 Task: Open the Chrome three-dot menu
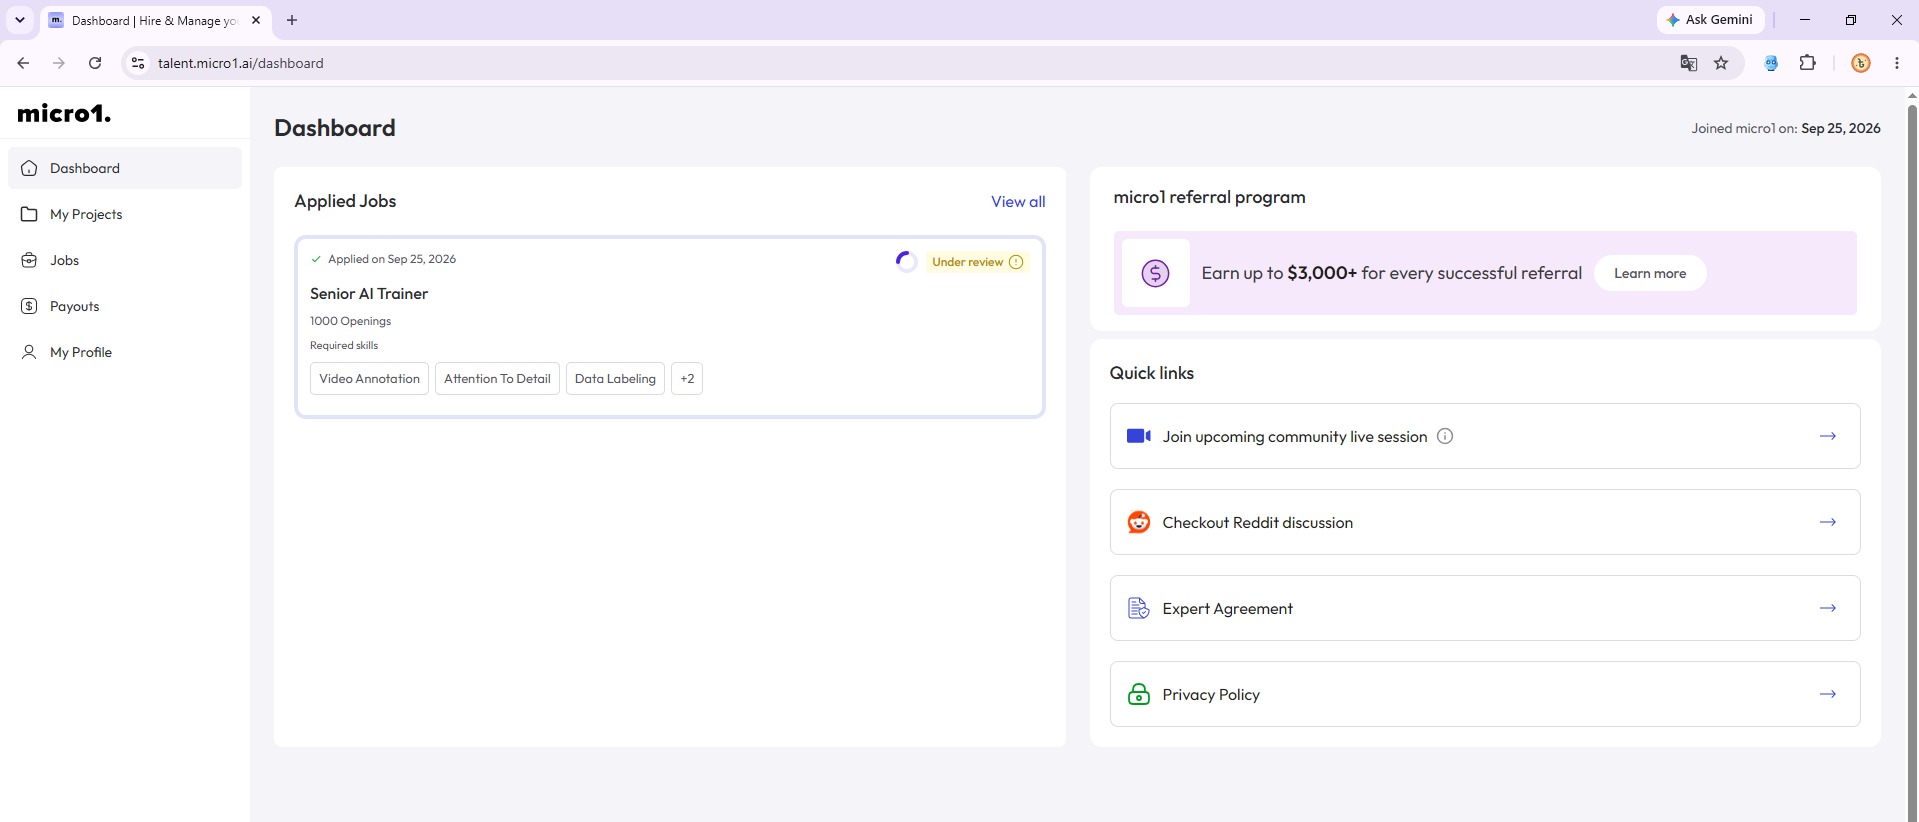(1897, 63)
